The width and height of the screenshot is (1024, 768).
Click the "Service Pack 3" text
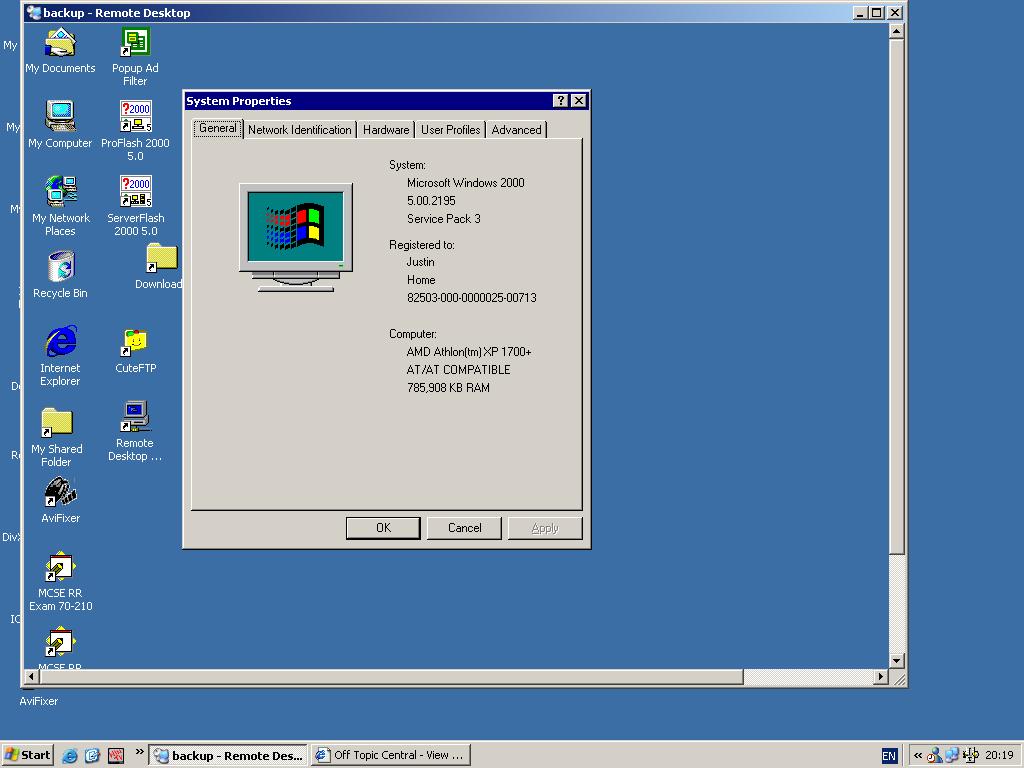(443, 219)
